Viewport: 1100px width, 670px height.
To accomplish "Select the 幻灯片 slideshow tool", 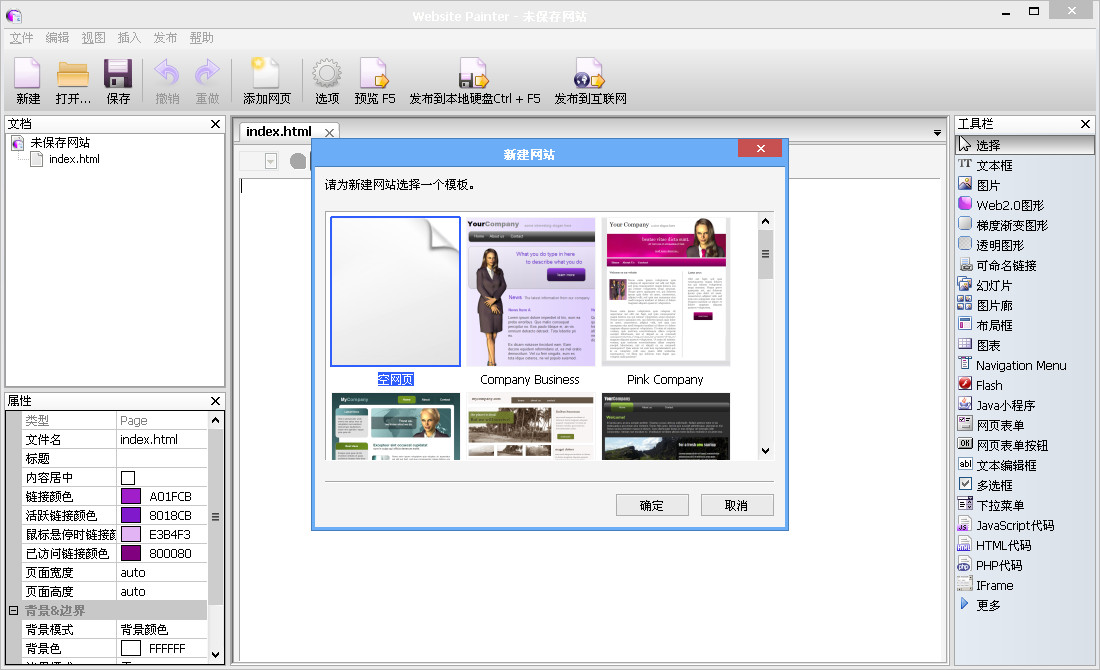I will click(993, 285).
